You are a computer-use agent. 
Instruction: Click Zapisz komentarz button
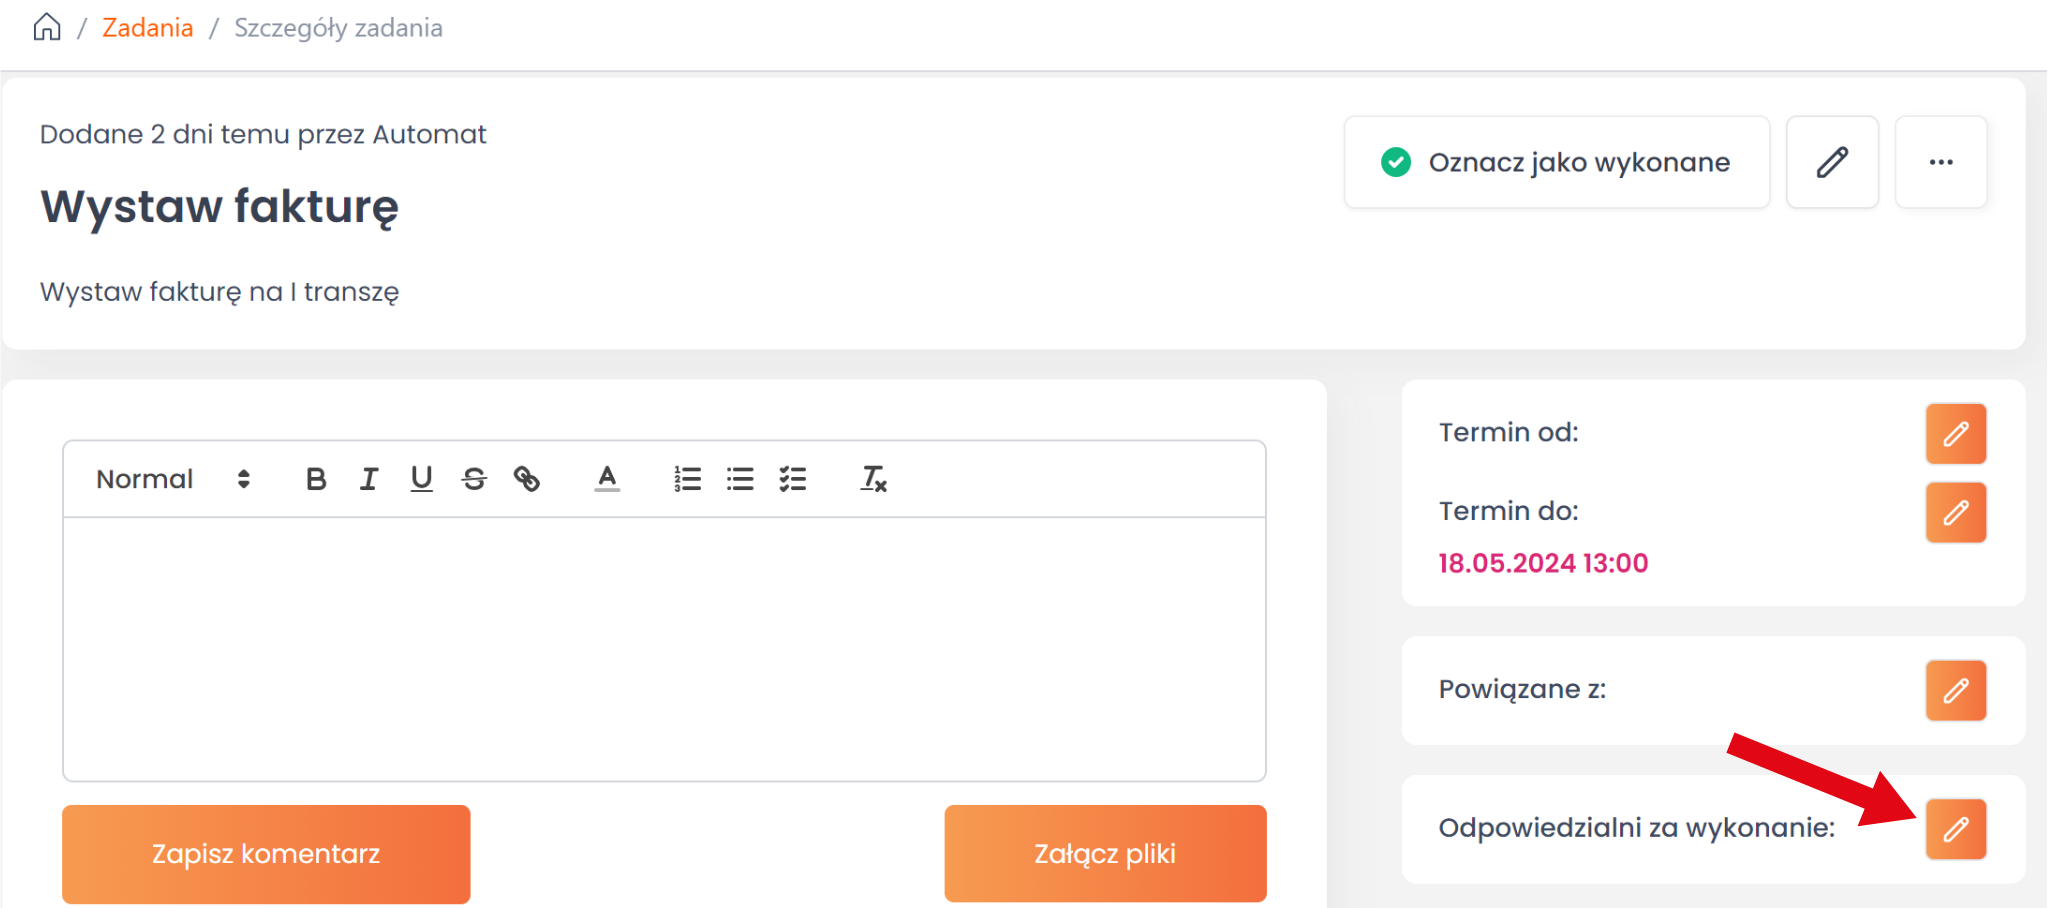coord(266,854)
